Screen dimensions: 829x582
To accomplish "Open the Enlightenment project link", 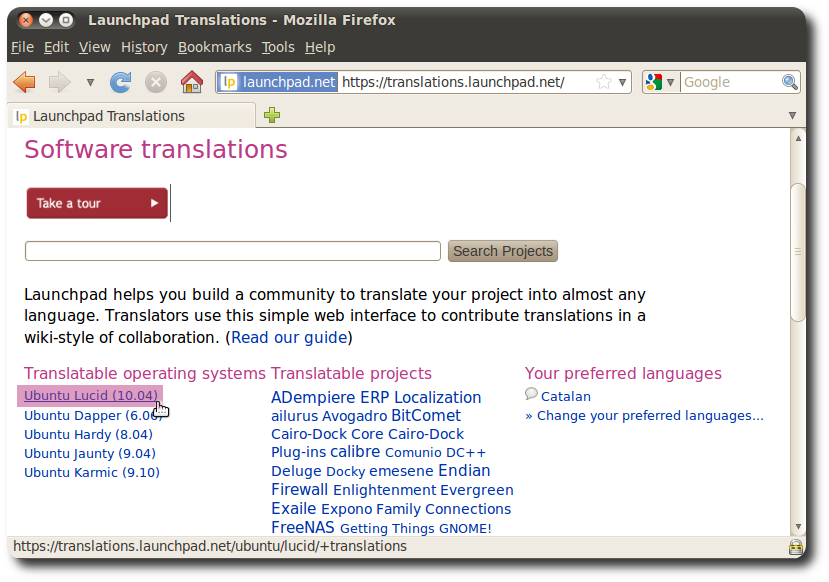I will coord(385,490).
